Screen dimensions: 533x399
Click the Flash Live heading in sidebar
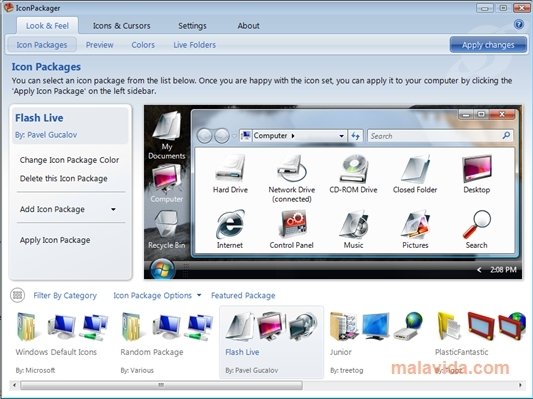pyautogui.click(x=39, y=118)
